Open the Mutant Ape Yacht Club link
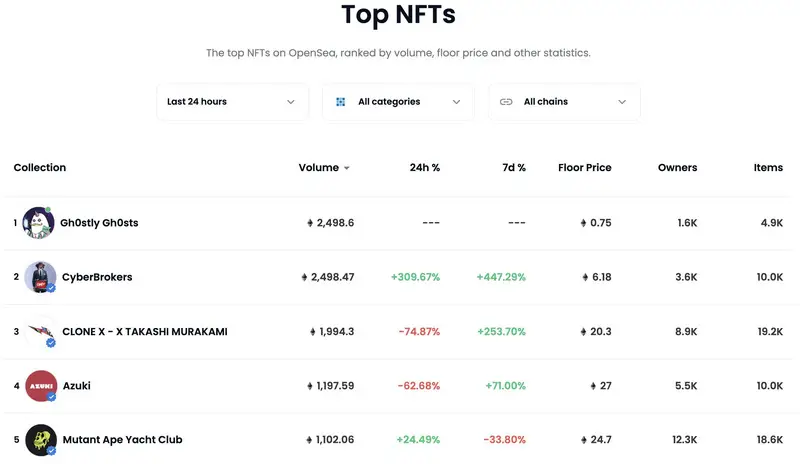 pos(122,439)
